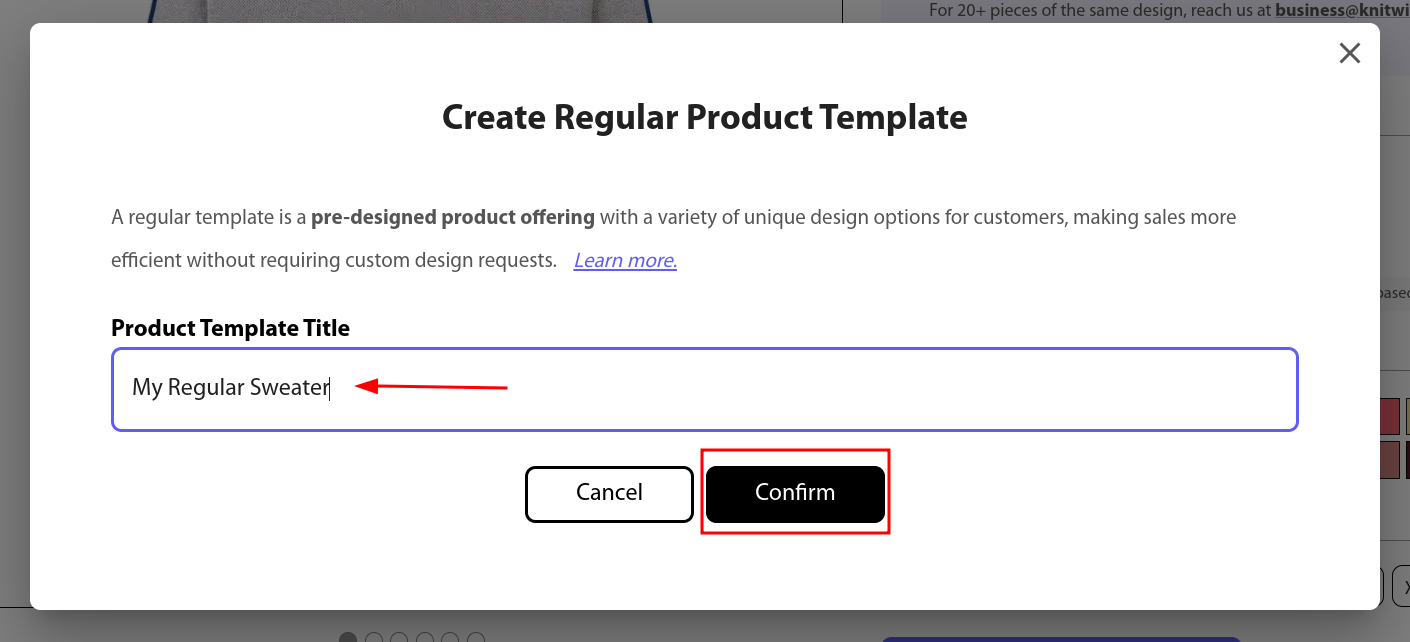Select the last carousel dot
Screen dimensions: 1410x642
[x=476, y=638]
